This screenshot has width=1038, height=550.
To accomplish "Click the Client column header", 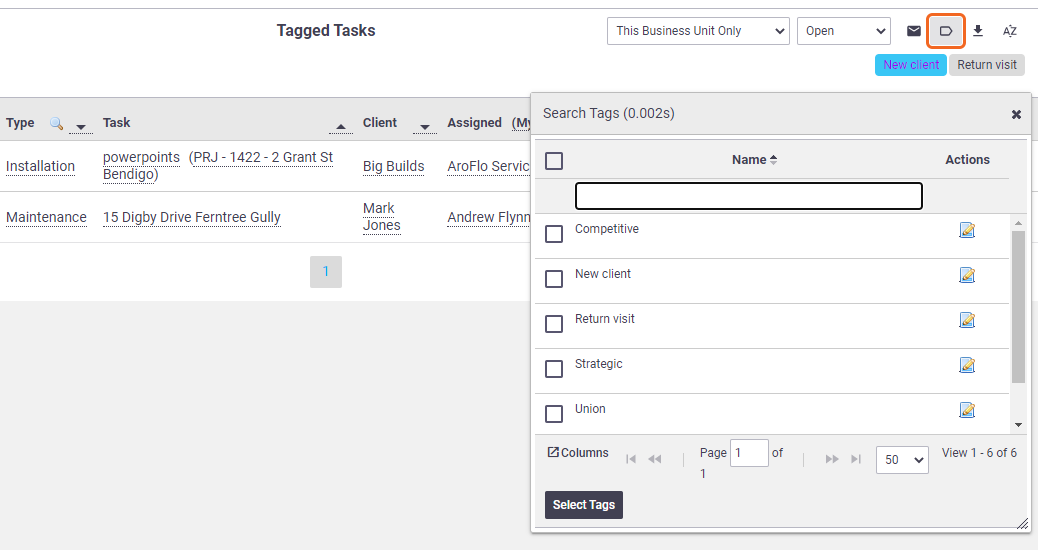I will (380, 123).
